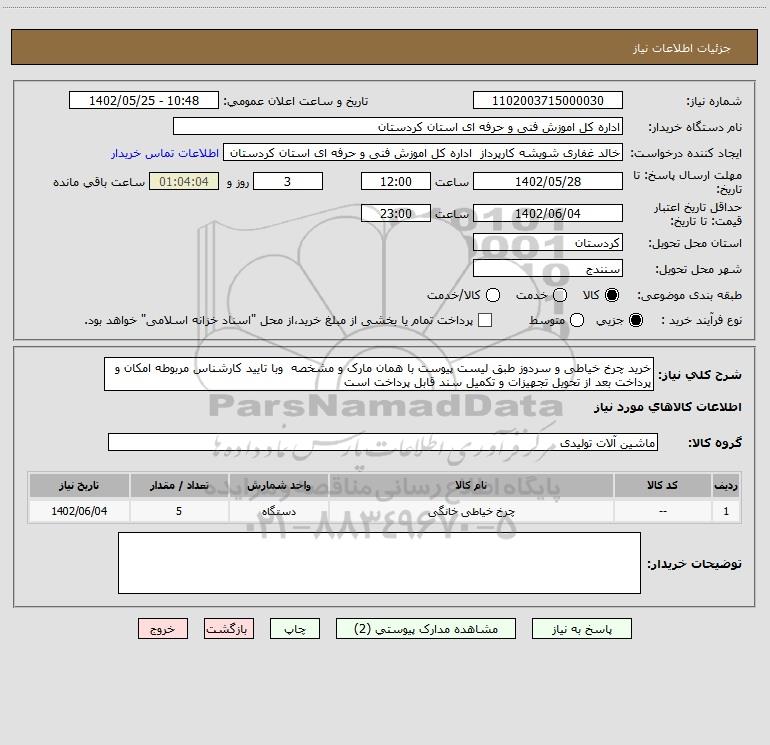
Task: Click the شهر محل تحویل سنندج field
Action: pos(548,269)
